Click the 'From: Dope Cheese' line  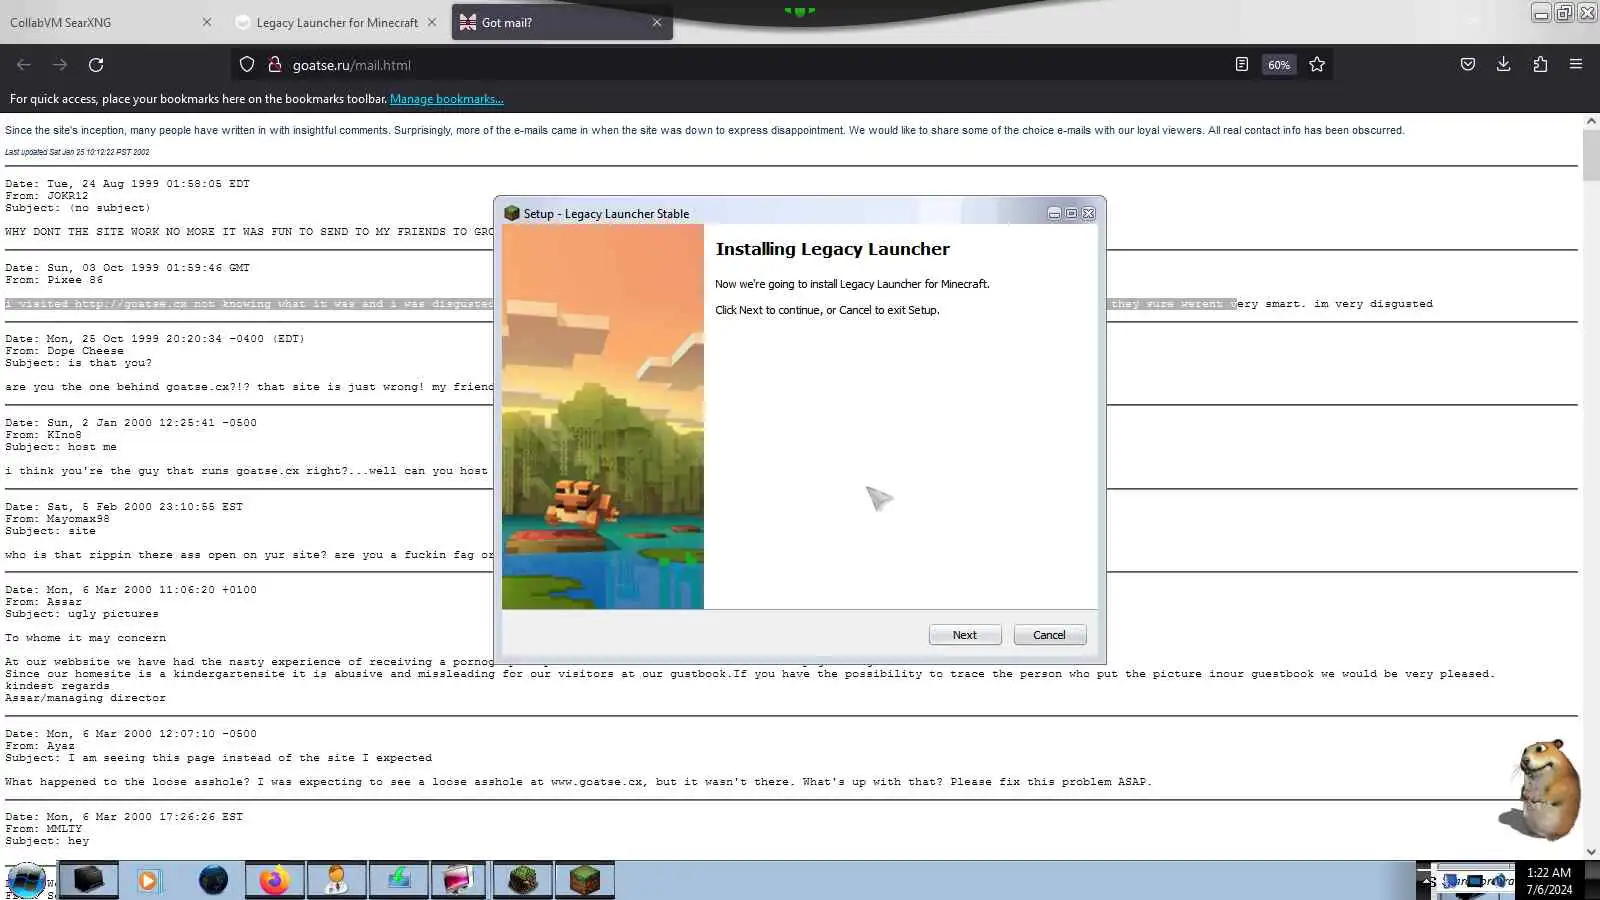(64, 351)
